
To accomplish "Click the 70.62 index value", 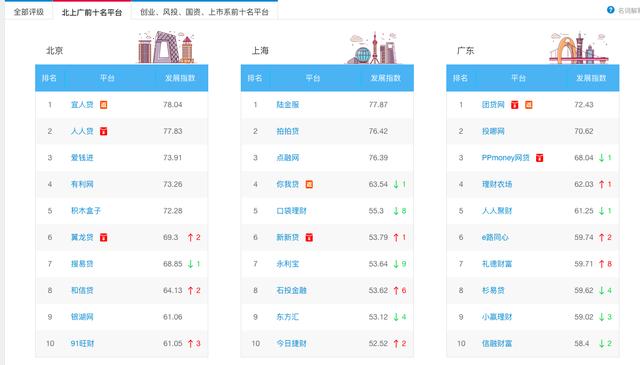I will [584, 131].
